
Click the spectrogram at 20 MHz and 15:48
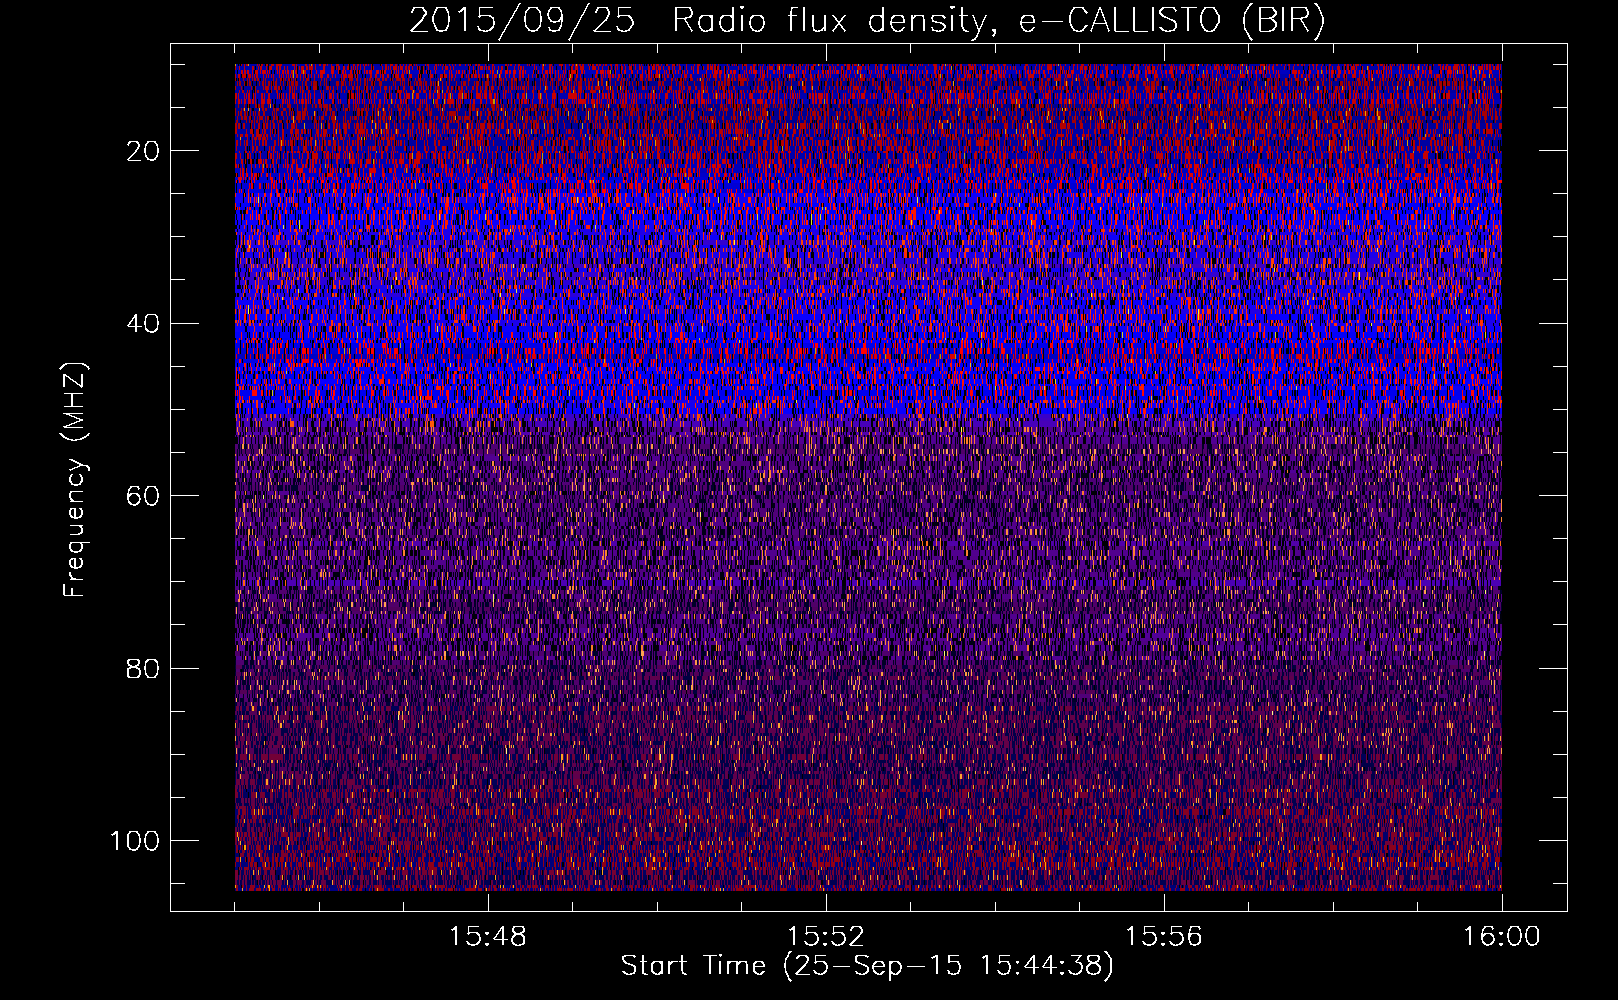click(x=488, y=151)
